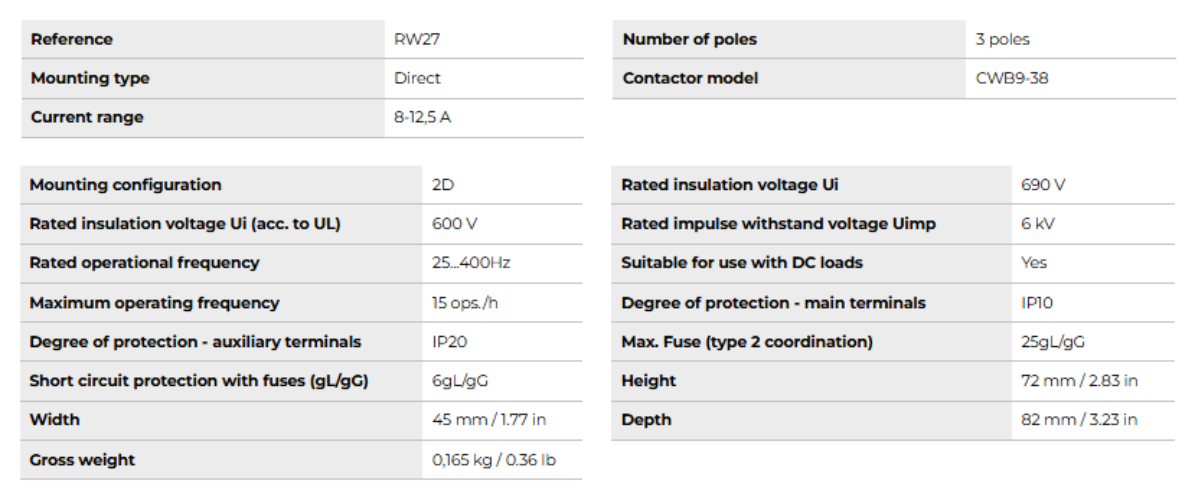1195x500 pixels.
Task: Click the Rated operational frequency label
Action: (145, 263)
